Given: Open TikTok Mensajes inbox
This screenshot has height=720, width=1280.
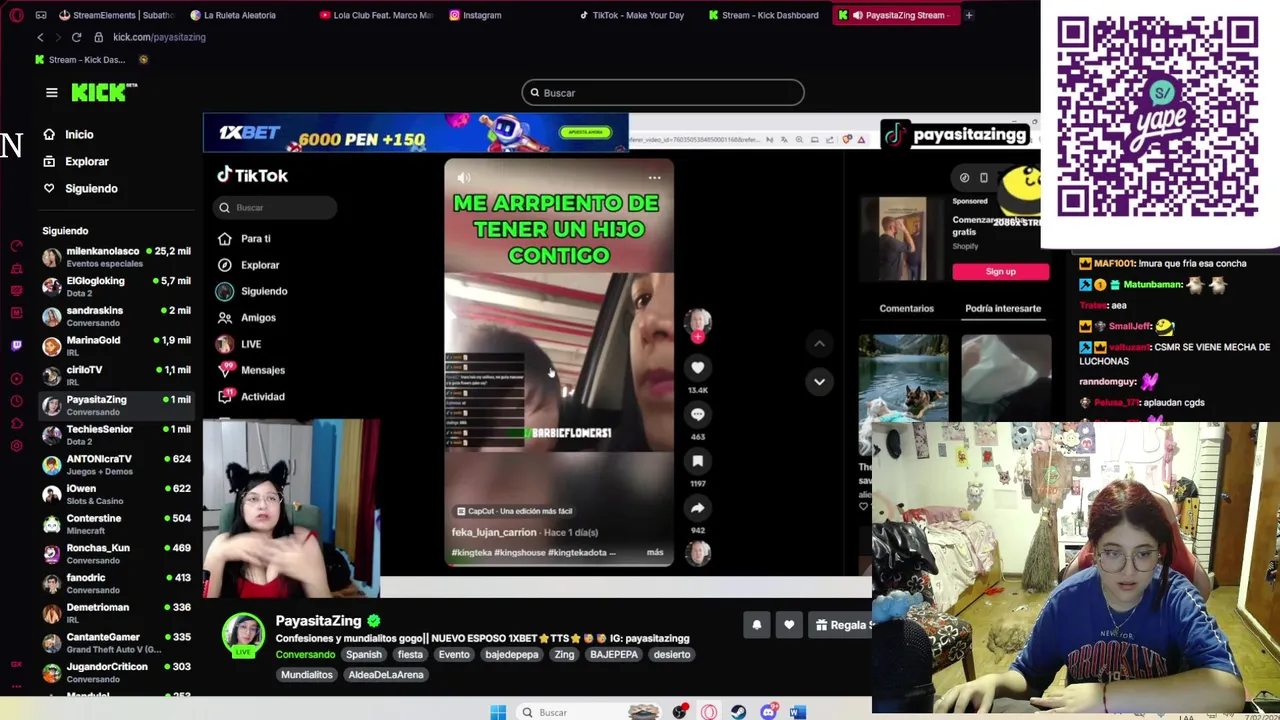Looking at the screenshot, I should [252, 370].
